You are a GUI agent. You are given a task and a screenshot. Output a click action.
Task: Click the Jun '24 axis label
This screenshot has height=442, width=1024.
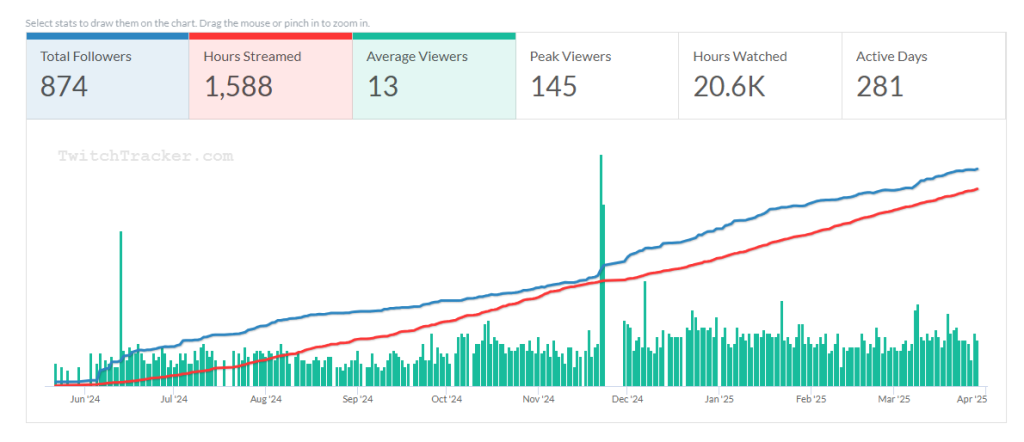[x=85, y=400]
